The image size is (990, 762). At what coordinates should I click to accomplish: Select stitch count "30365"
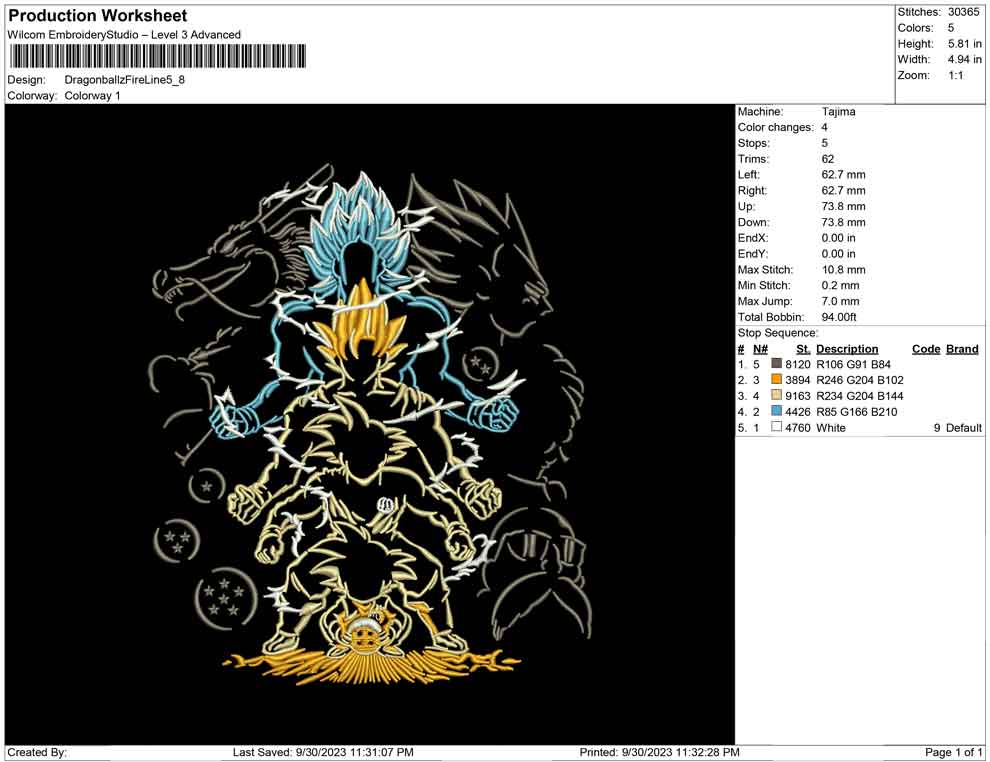(x=963, y=12)
